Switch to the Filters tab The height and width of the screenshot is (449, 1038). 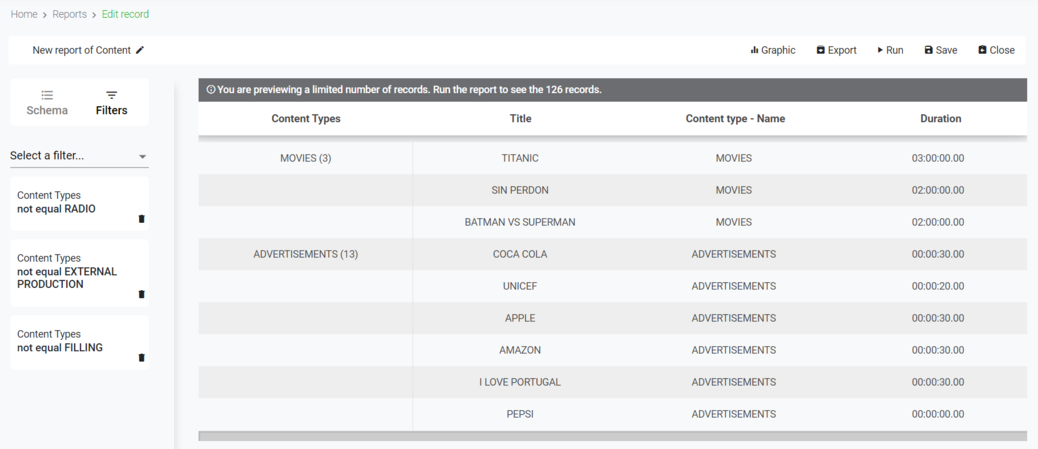tap(111, 103)
